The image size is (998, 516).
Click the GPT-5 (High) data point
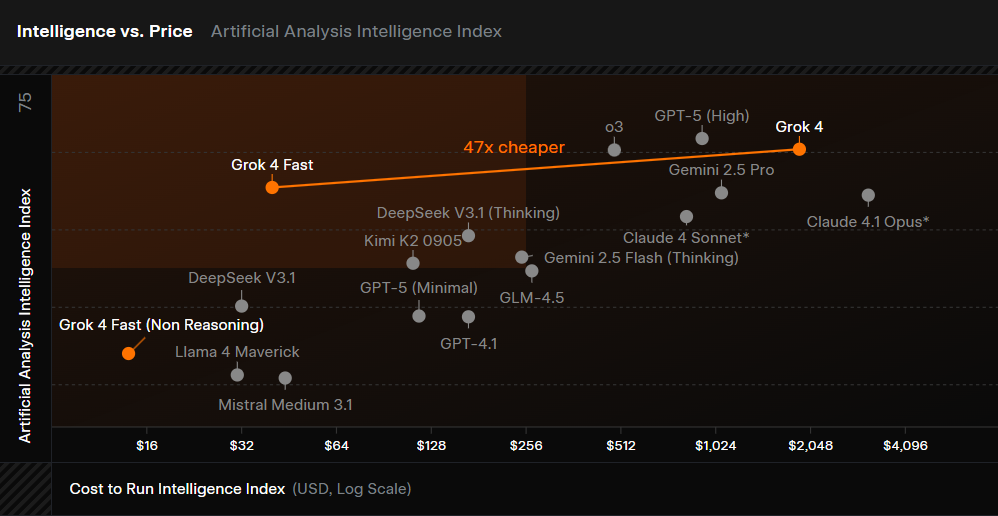(702, 138)
